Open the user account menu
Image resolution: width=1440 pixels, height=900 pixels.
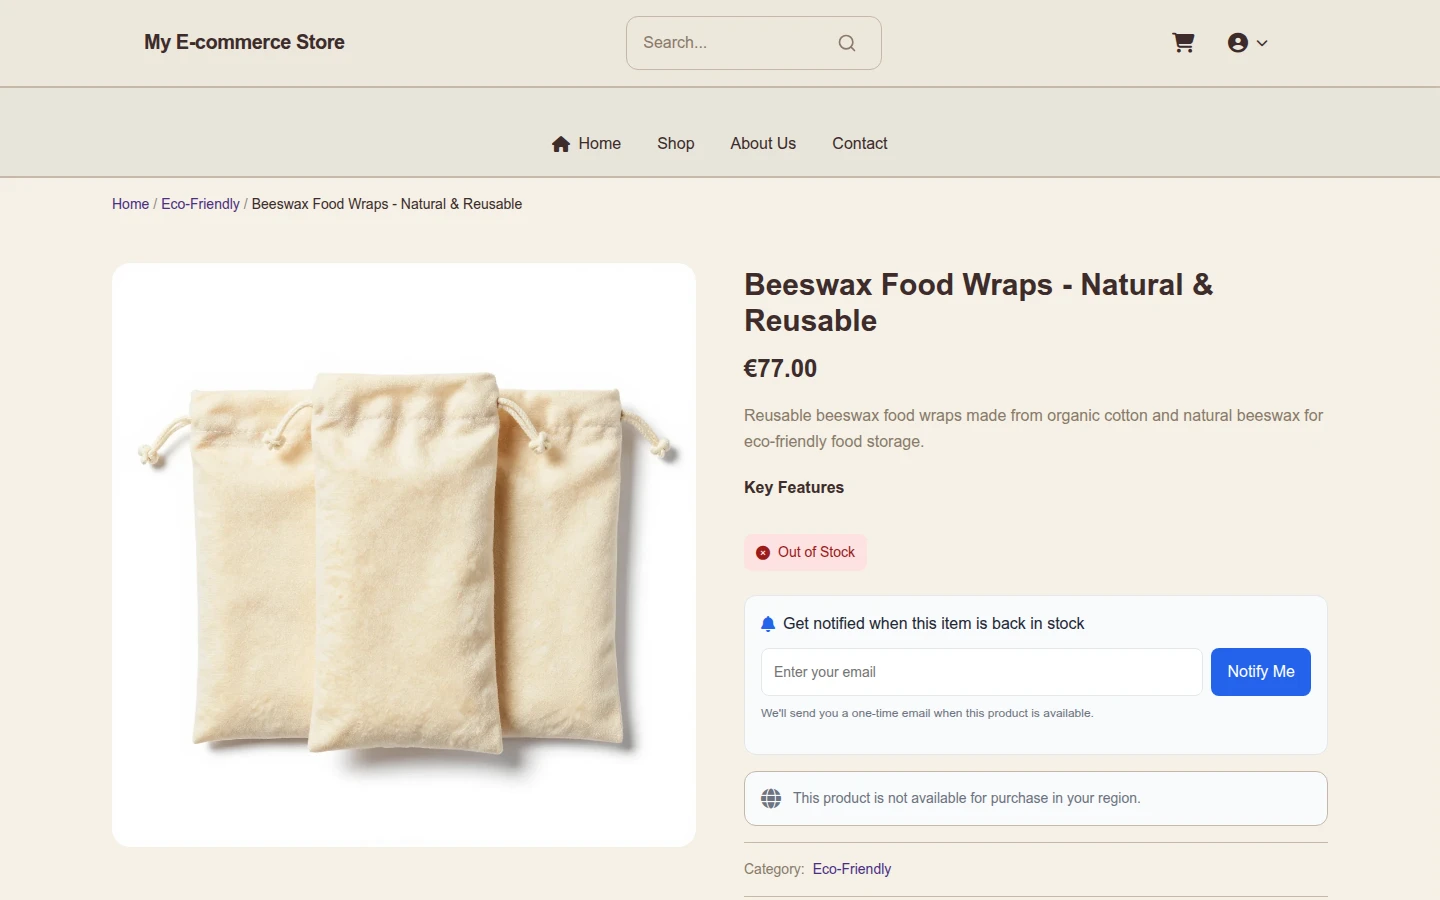(1247, 43)
